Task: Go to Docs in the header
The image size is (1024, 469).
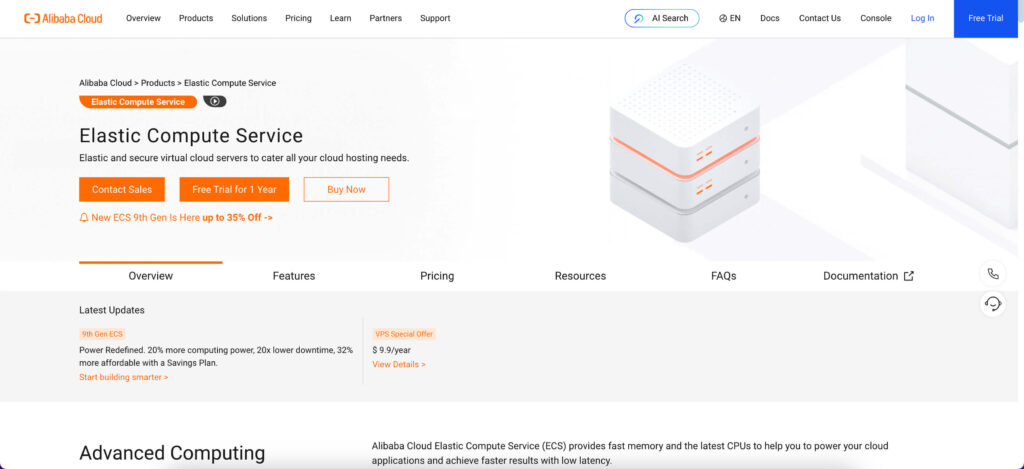Action: click(x=769, y=18)
